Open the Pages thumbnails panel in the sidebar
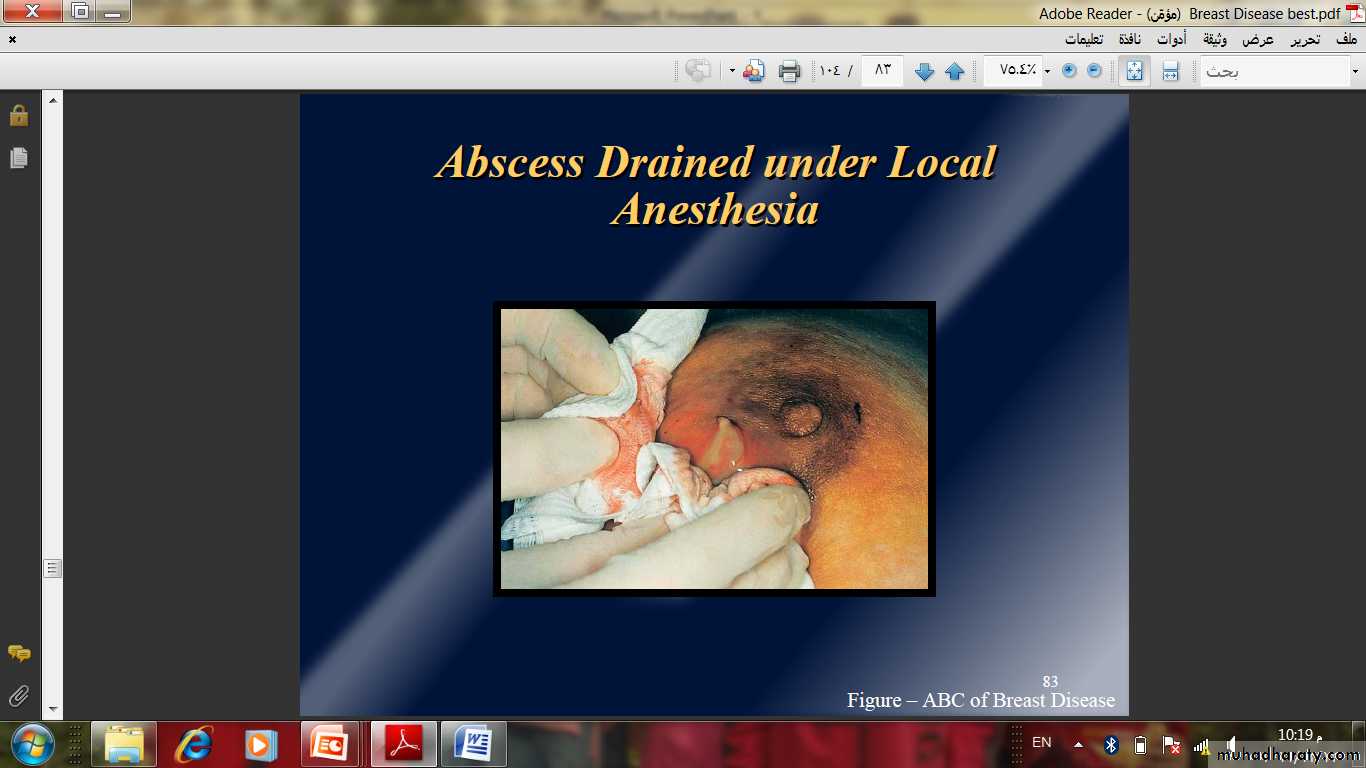Screen dimensions: 1366x768 click(18, 158)
